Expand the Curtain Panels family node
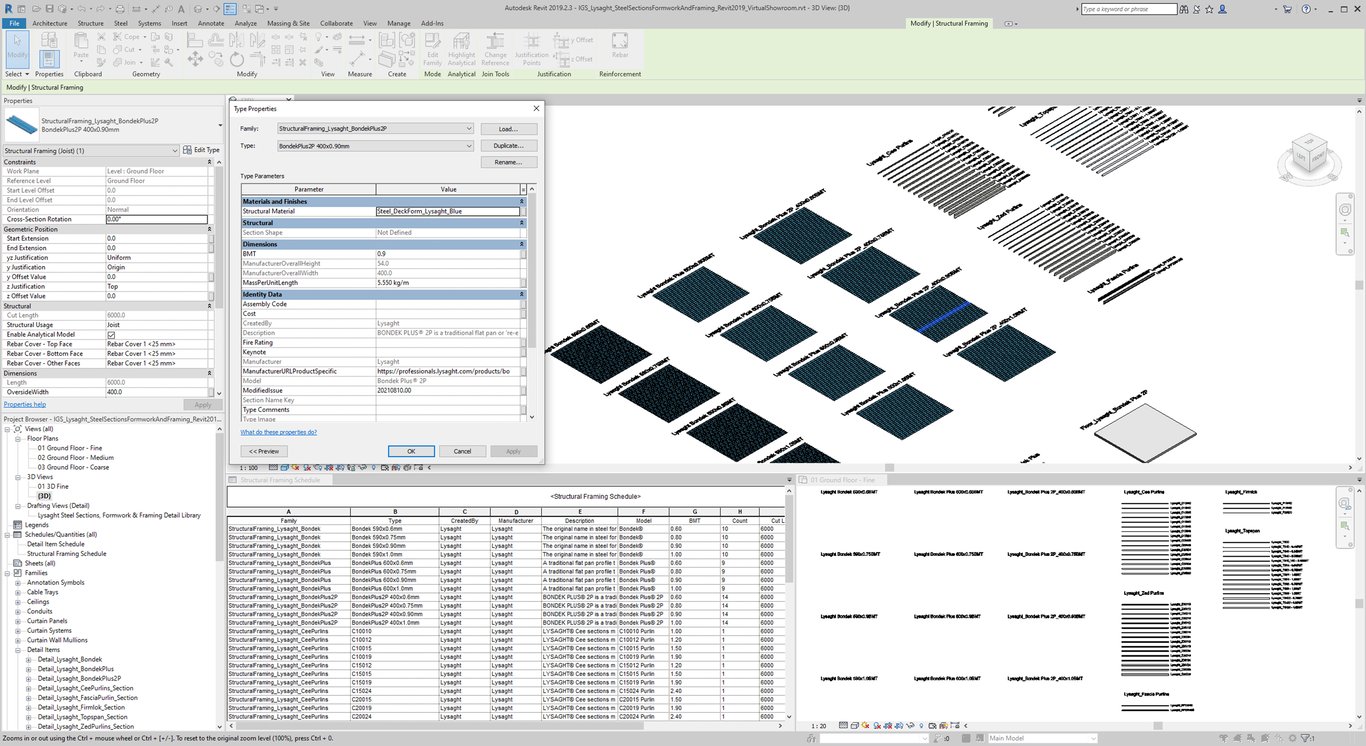 pos(18,621)
